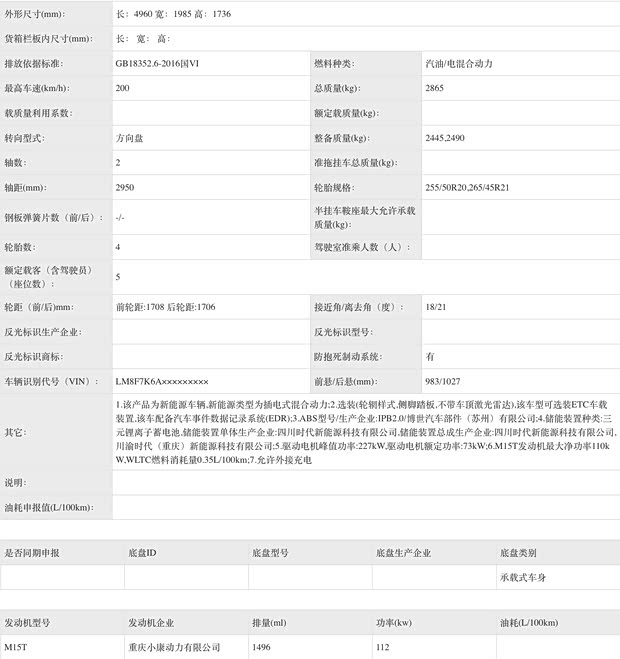Image resolution: width=620 pixels, height=659 pixels.
Task: Click rated passengers value 5
Action: pyautogui.click(x=118, y=277)
